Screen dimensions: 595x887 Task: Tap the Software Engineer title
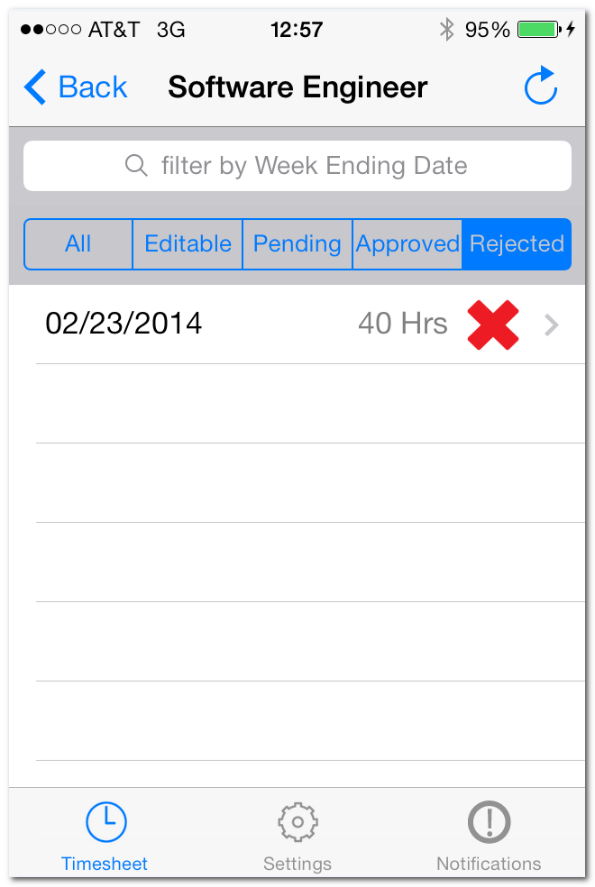[x=298, y=88]
